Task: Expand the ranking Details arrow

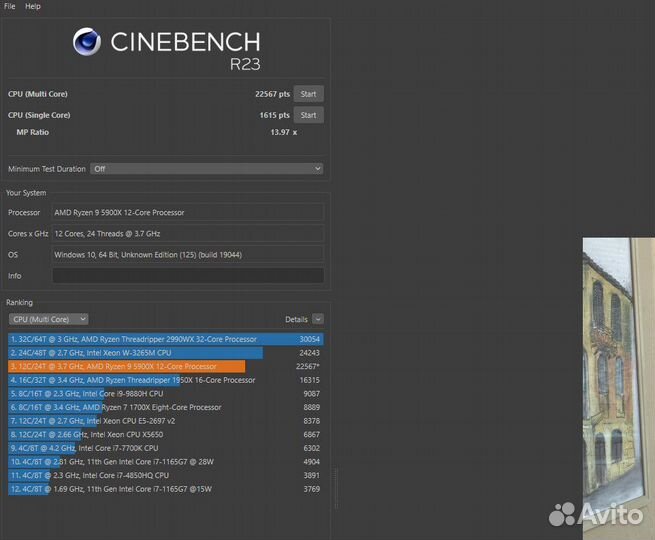Action: [x=318, y=319]
